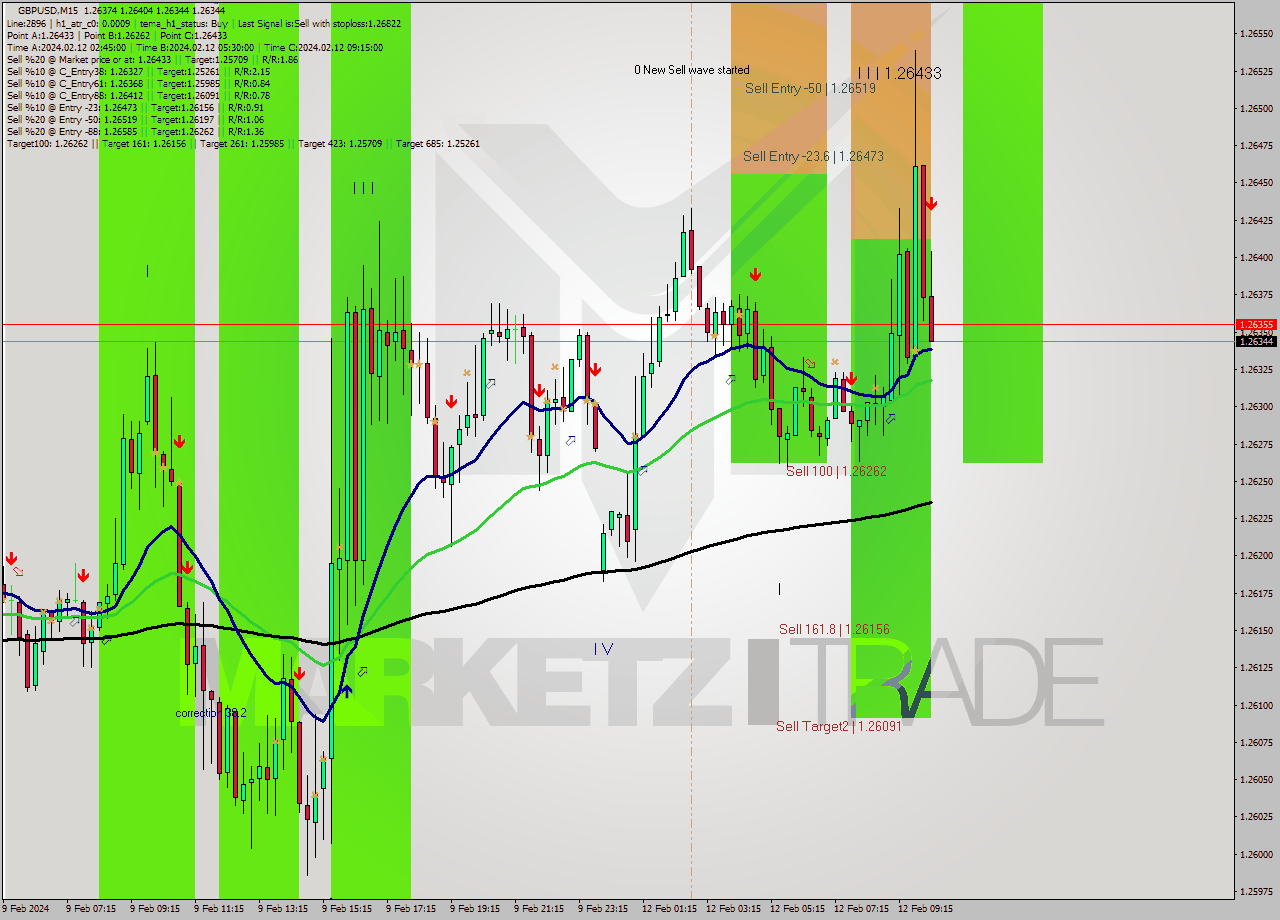The height and width of the screenshot is (920, 1280).
Task: Select the 'Sell Target2 | 1.26091' label
Action: [x=838, y=726]
